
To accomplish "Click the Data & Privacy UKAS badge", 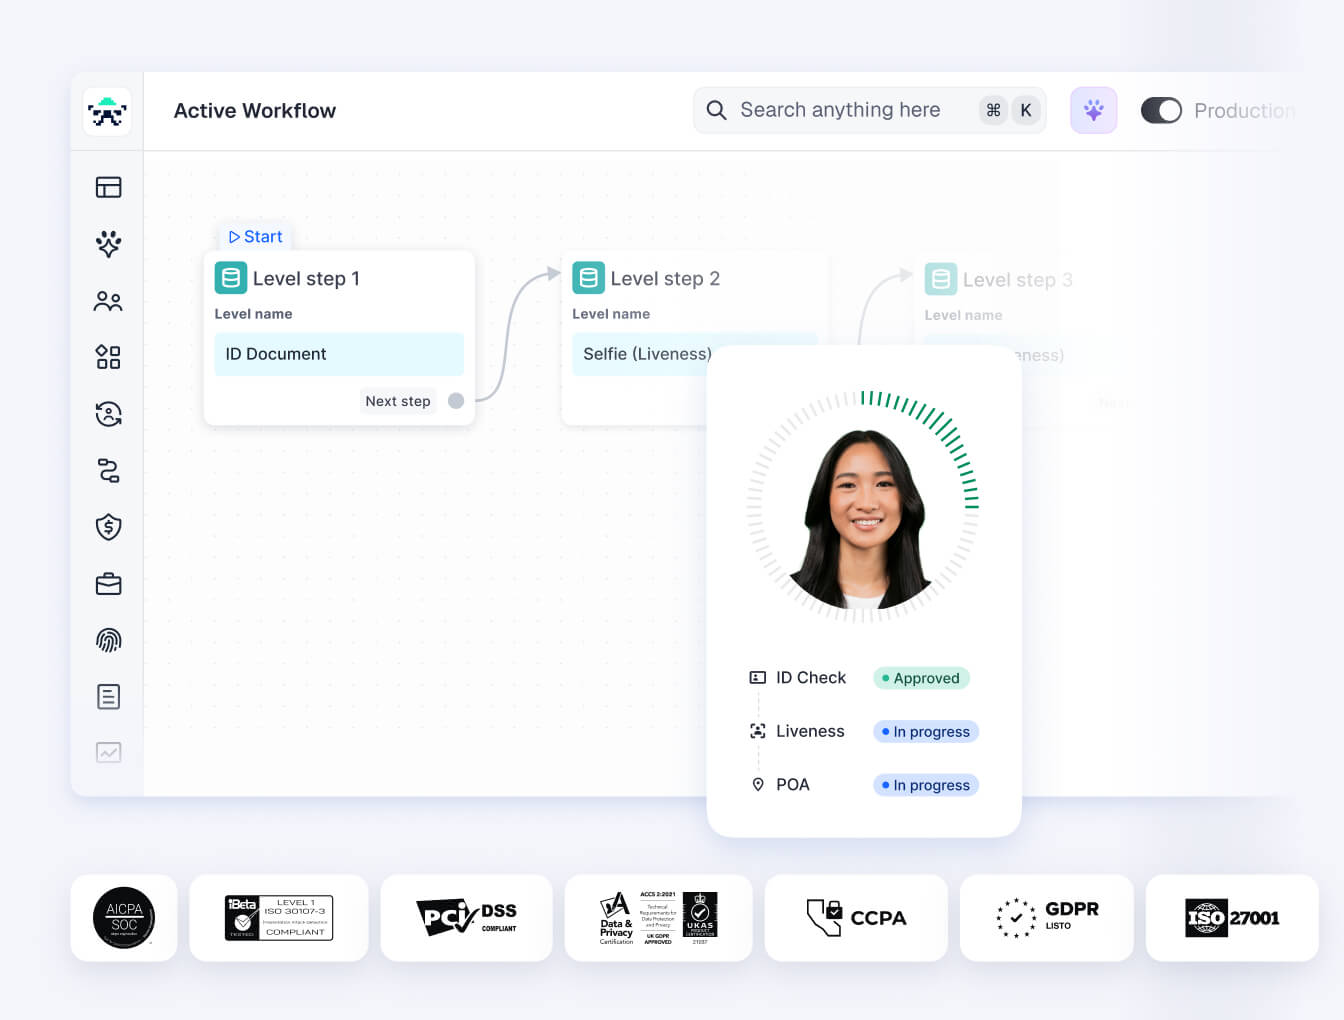I will point(658,918).
